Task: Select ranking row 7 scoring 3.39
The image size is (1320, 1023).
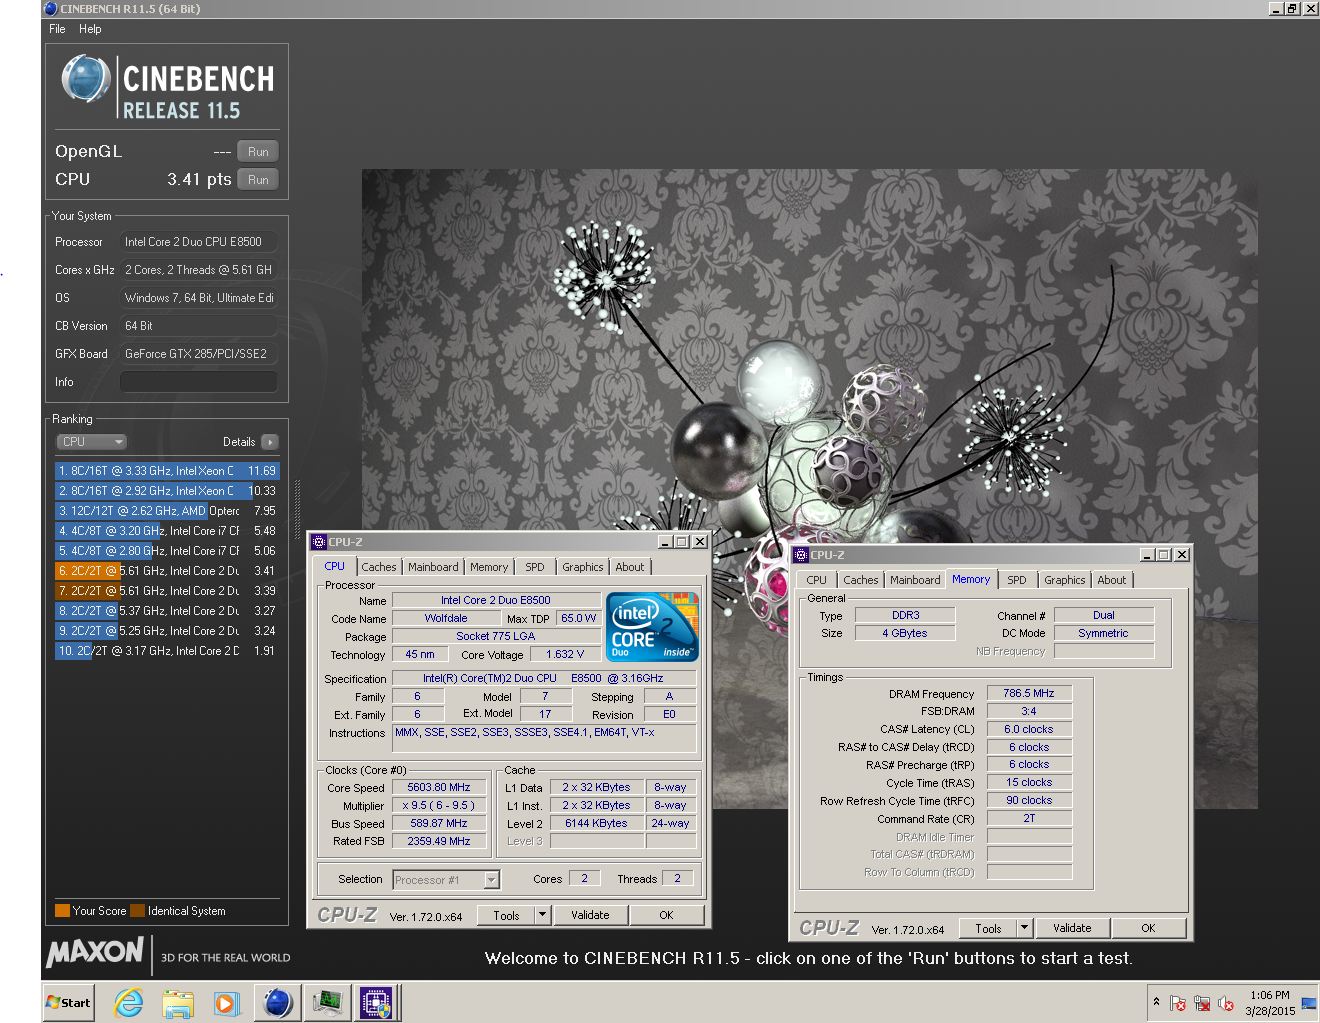Action: coord(167,591)
